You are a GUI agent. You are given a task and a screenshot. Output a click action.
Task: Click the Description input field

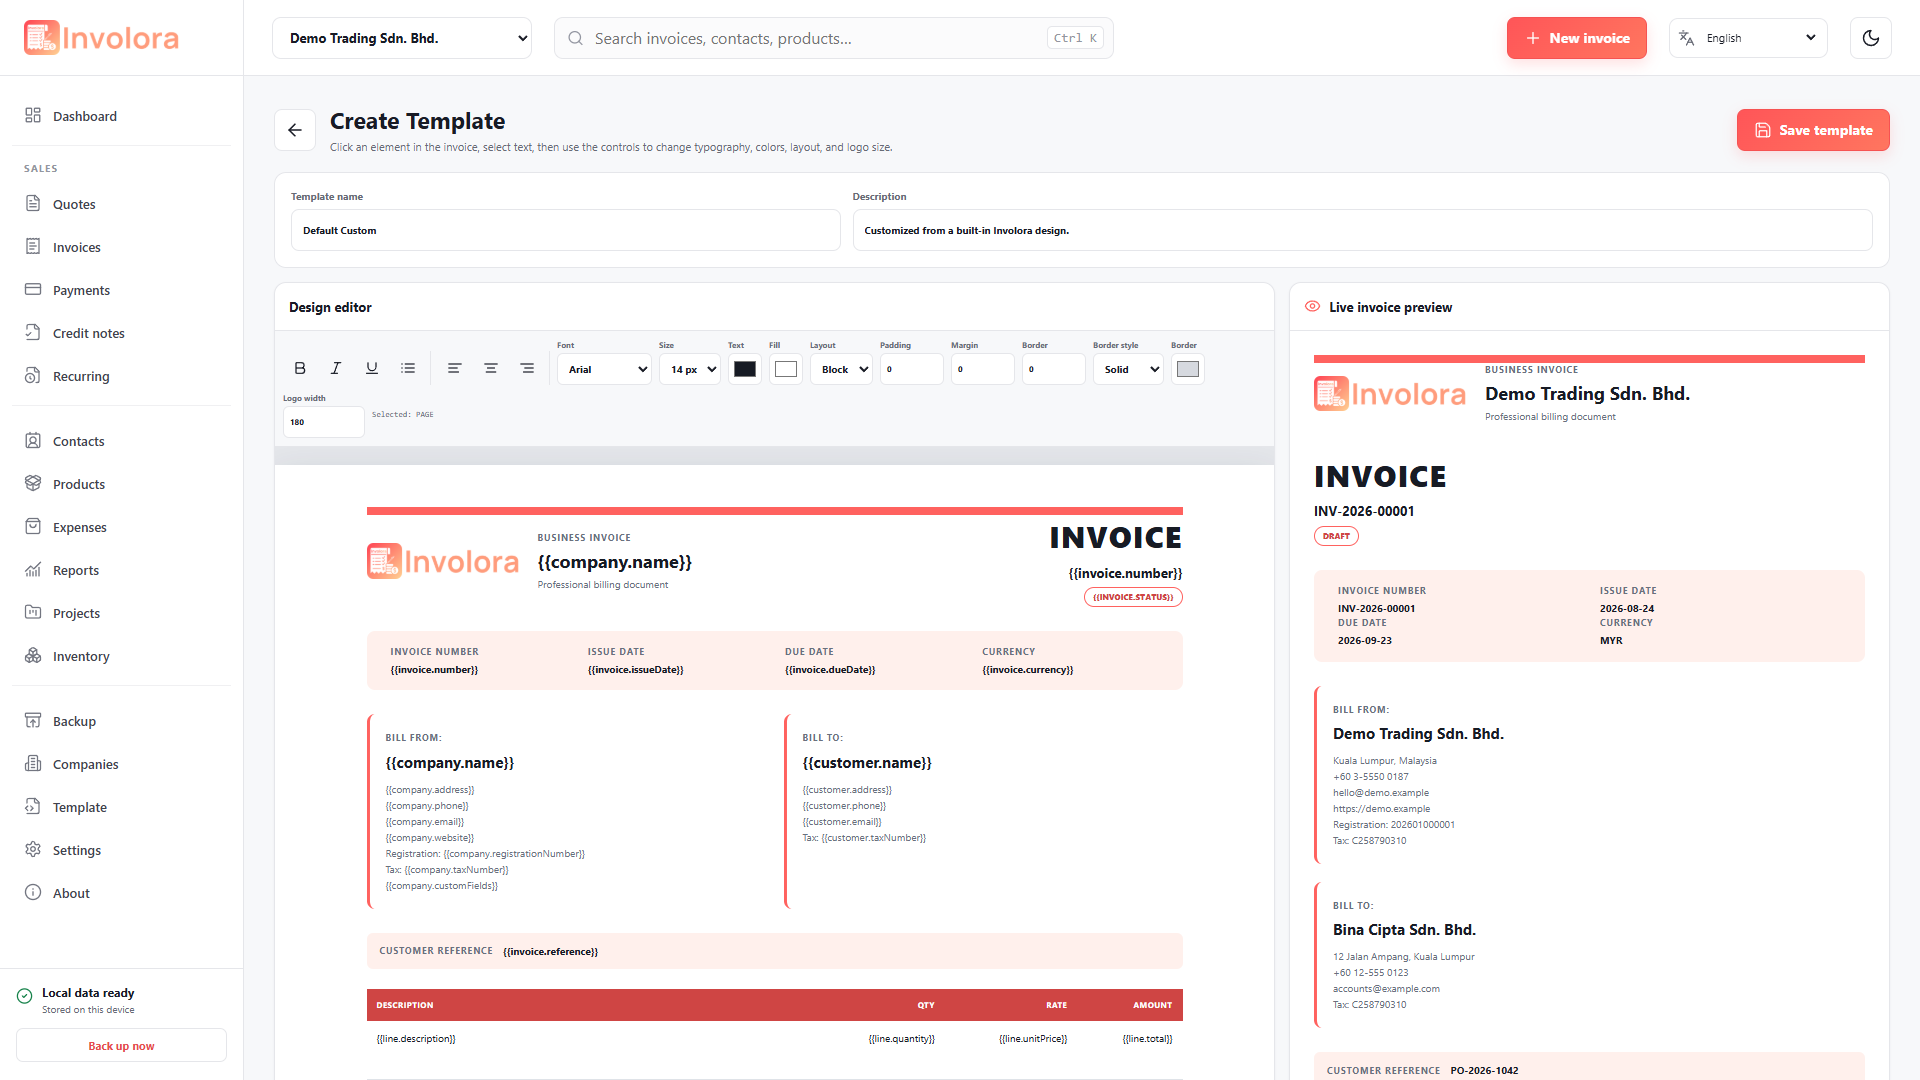point(1362,230)
